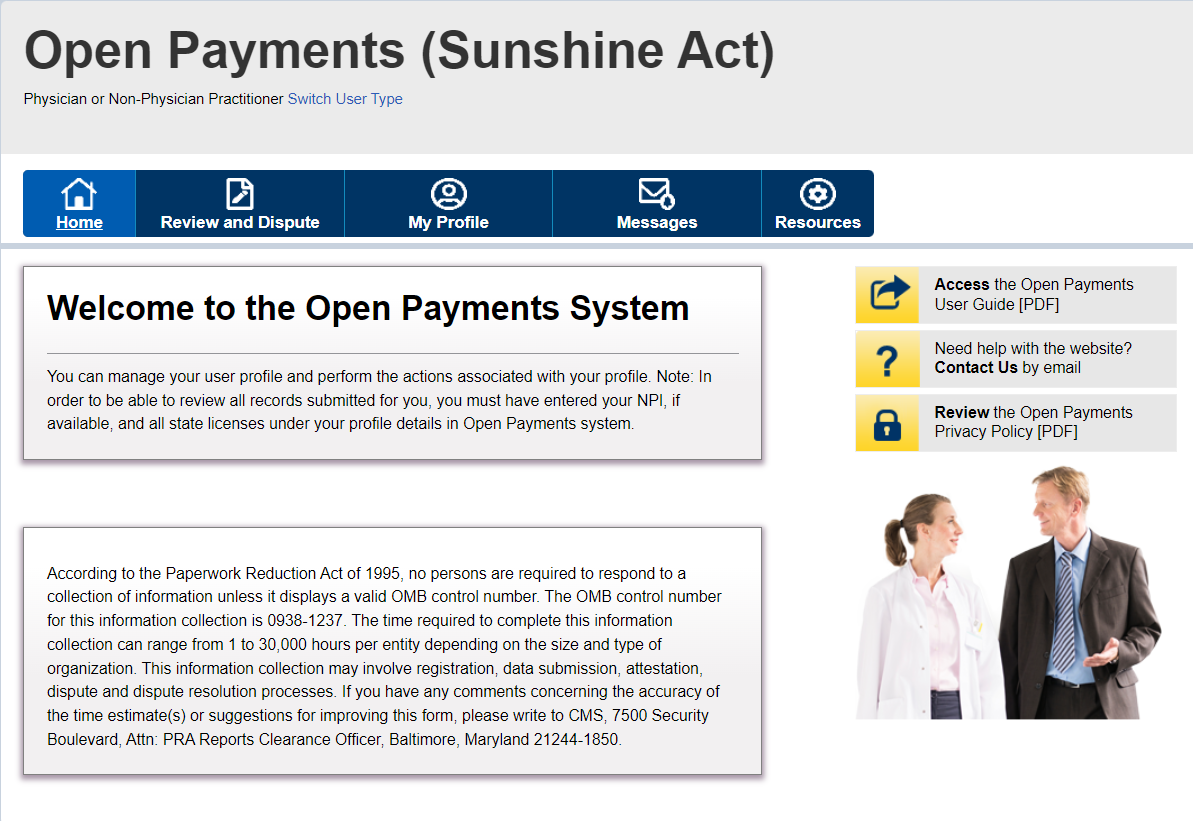The width and height of the screenshot is (1193, 821).
Task: Click the Paperwork Reduction Act paragraph
Action: tap(384, 656)
